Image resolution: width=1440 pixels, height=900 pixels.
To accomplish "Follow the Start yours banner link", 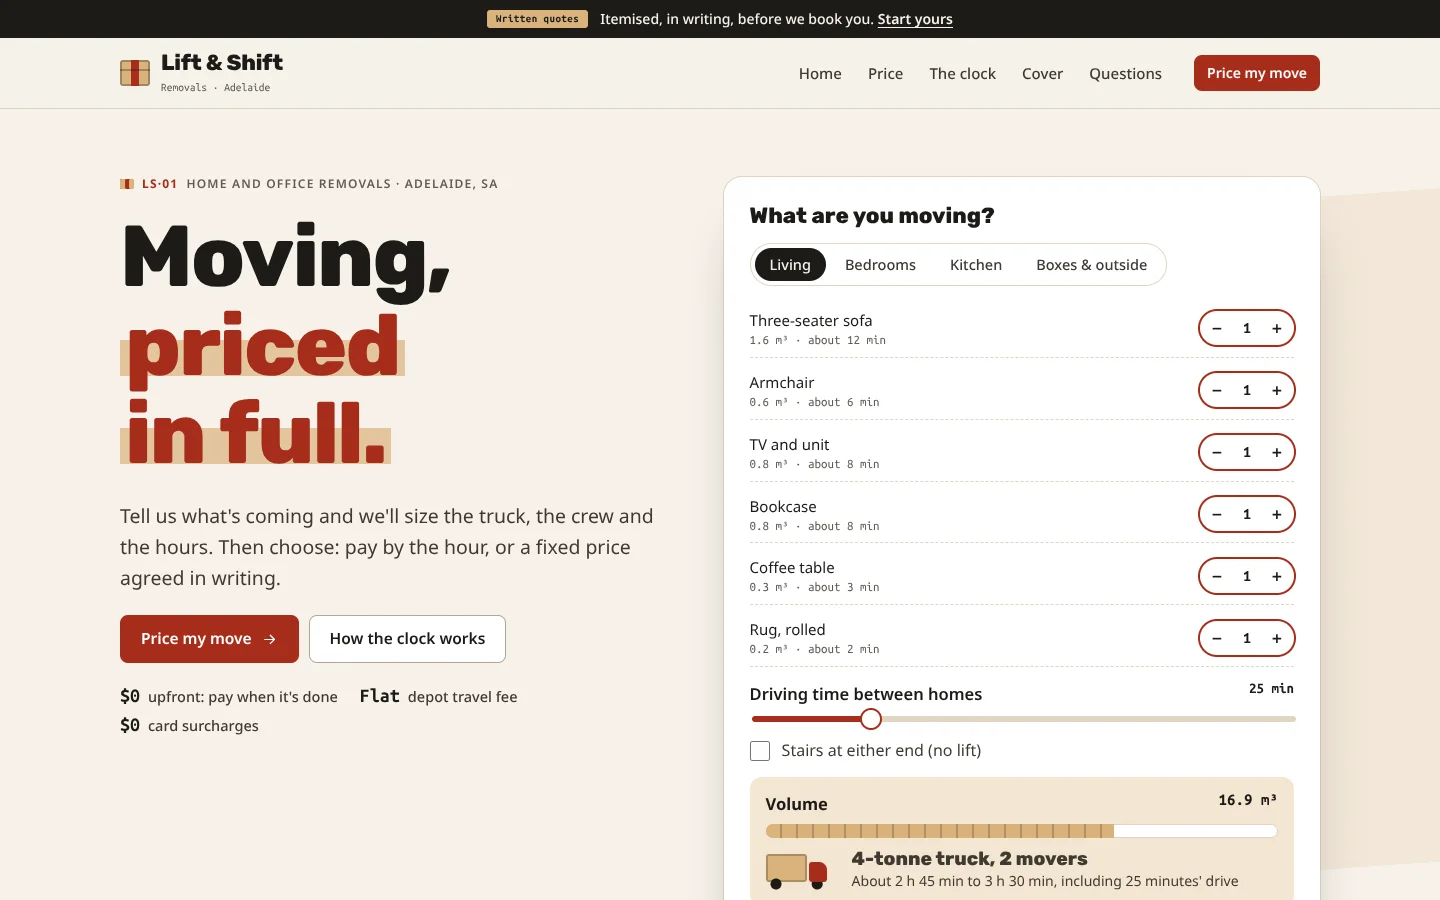I will [915, 19].
